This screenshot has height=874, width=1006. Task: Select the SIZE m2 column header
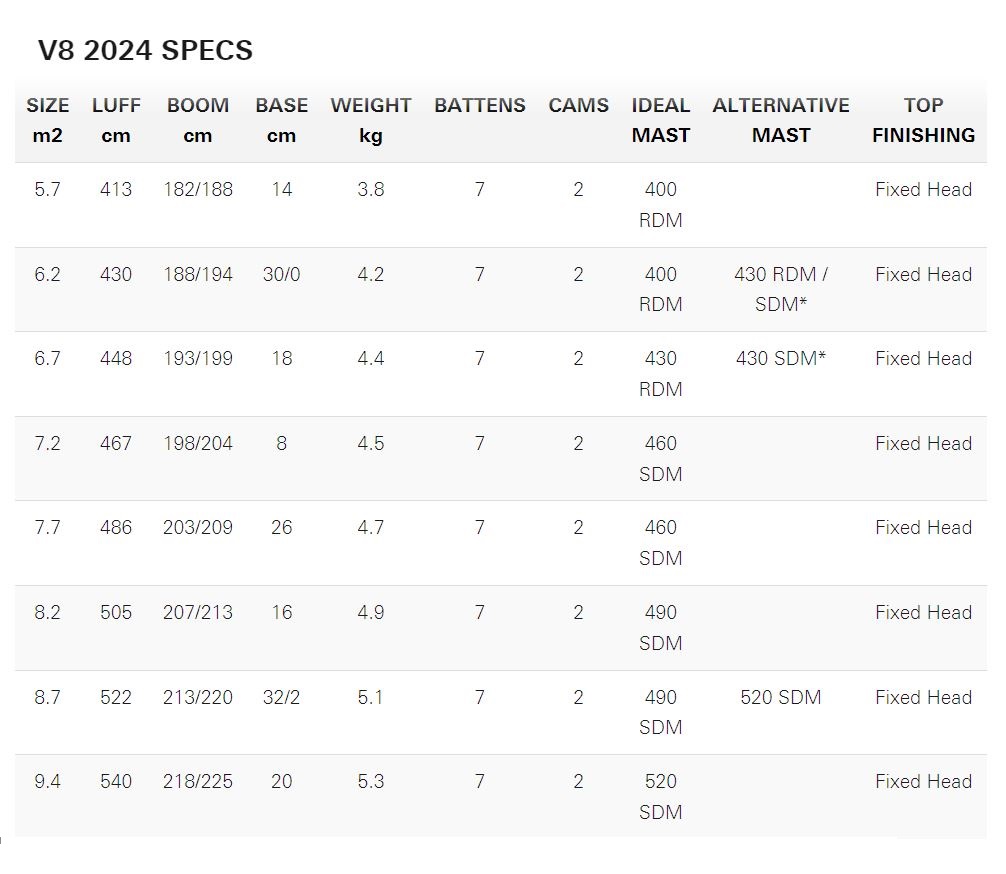(x=47, y=120)
